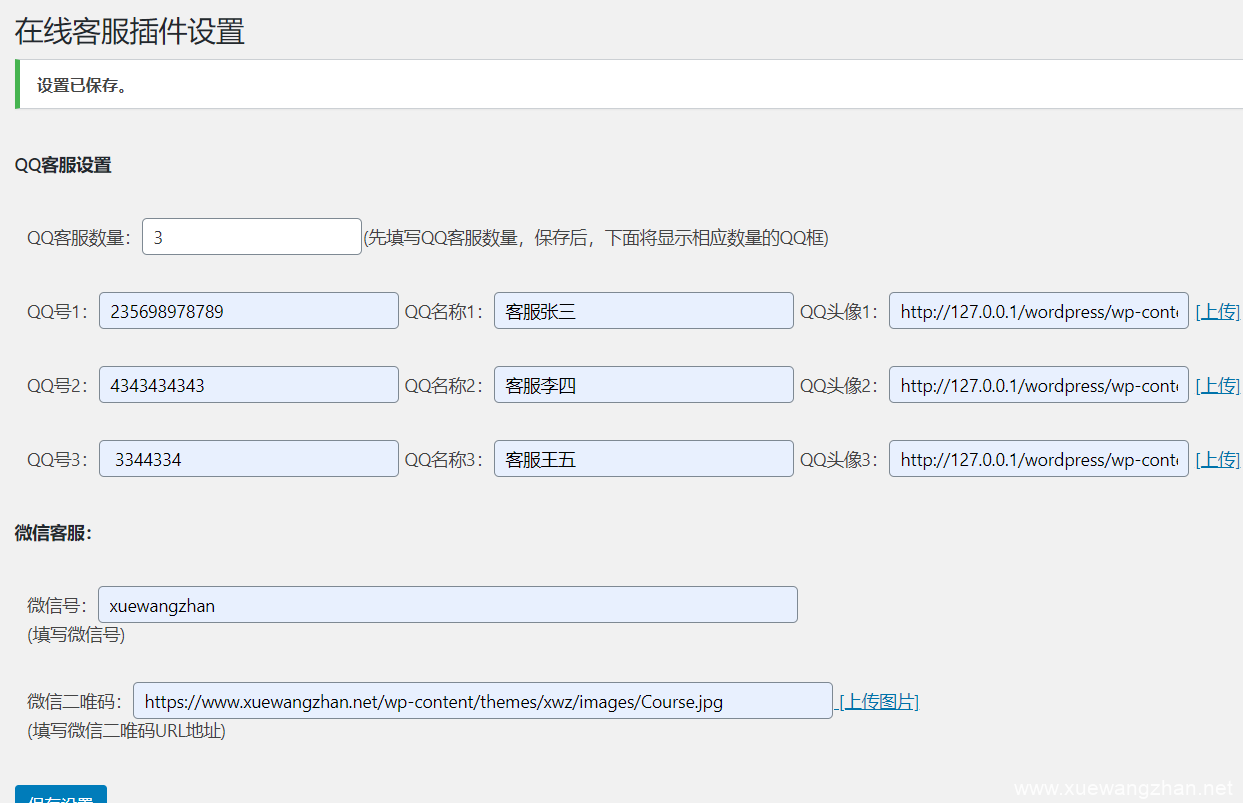Click the 微信二维码 label text
Screen dimensions: 1243x803
point(76,702)
